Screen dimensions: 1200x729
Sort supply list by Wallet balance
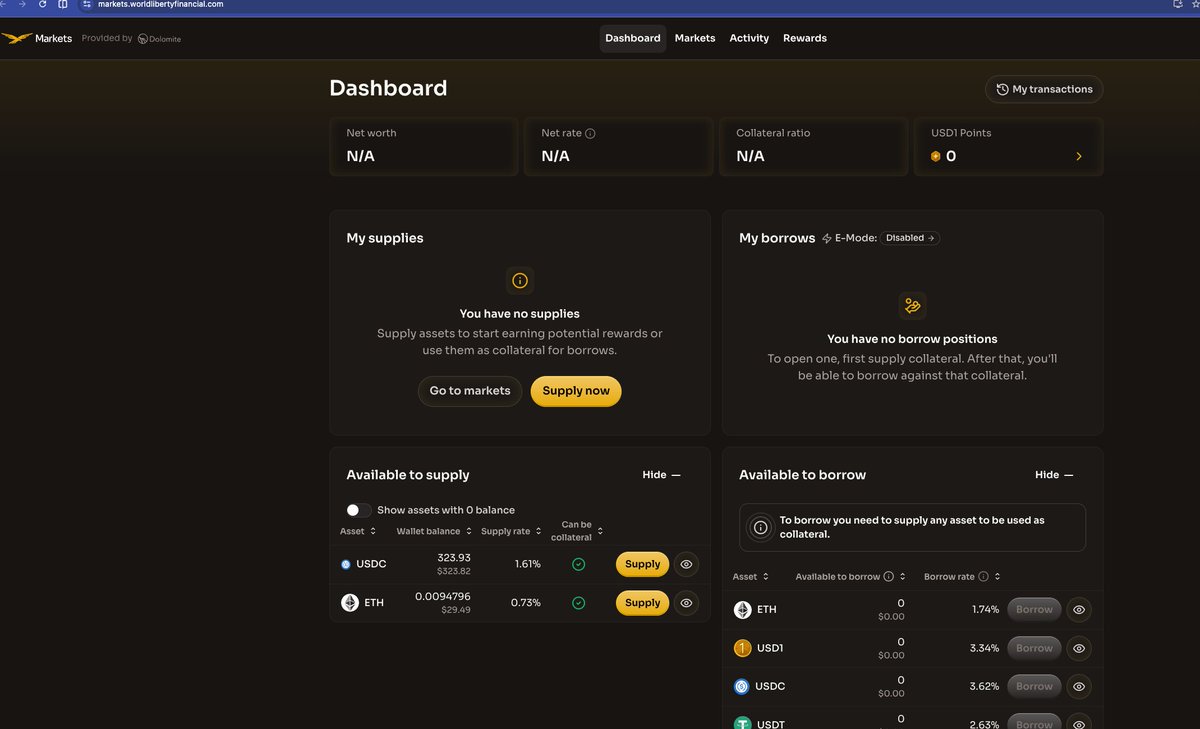(433, 531)
